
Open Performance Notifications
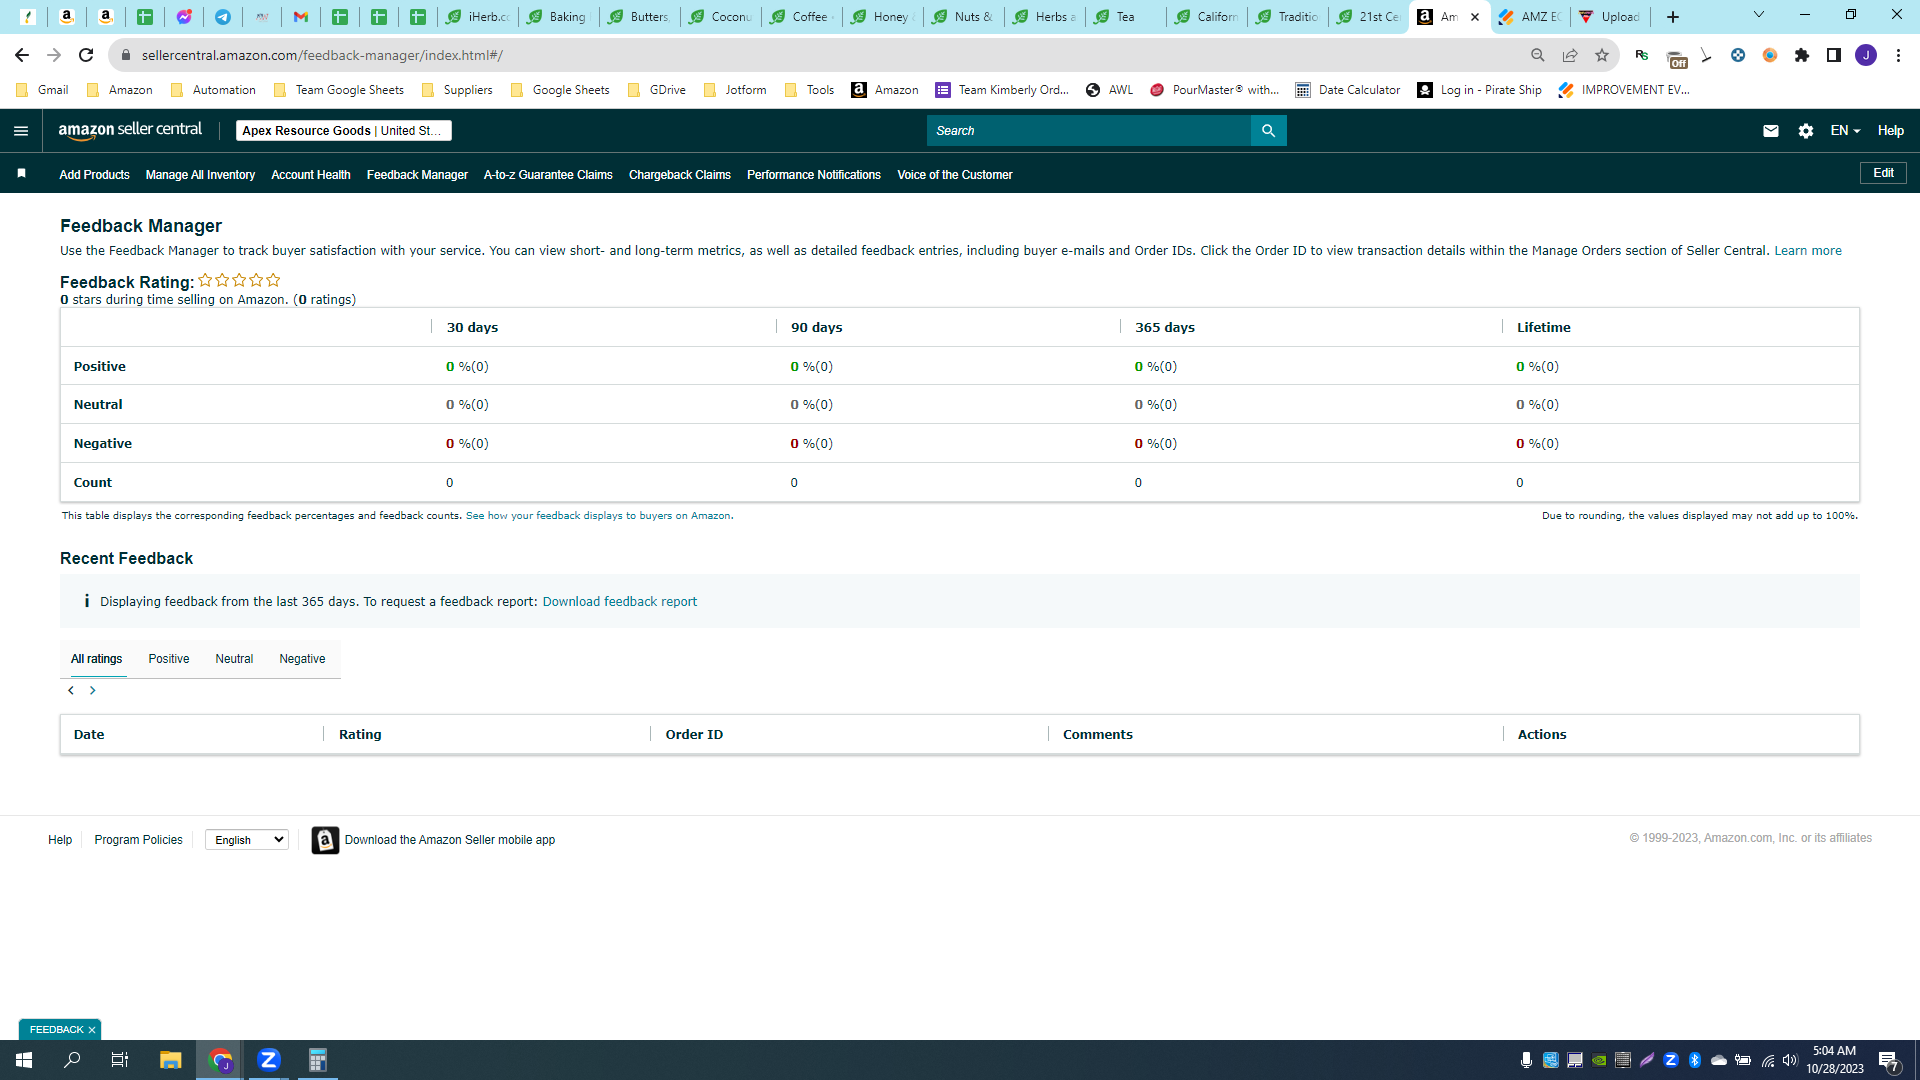(814, 175)
